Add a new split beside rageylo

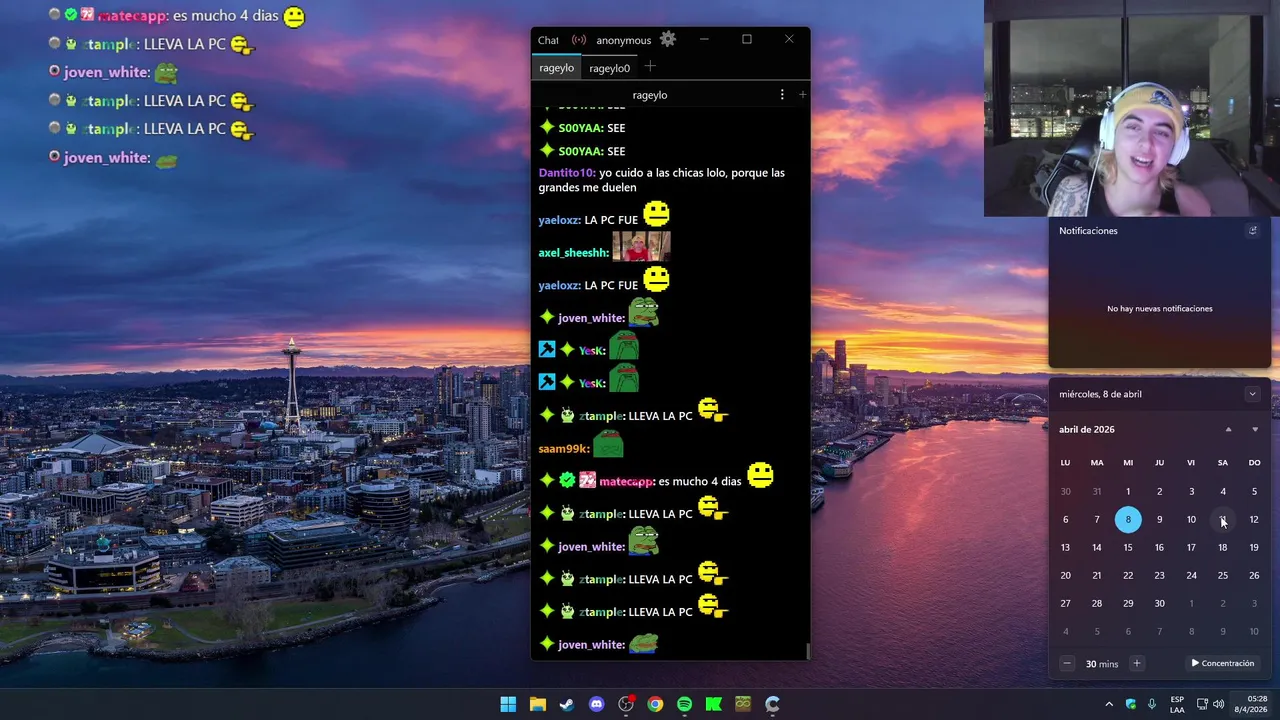click(802, 94)
